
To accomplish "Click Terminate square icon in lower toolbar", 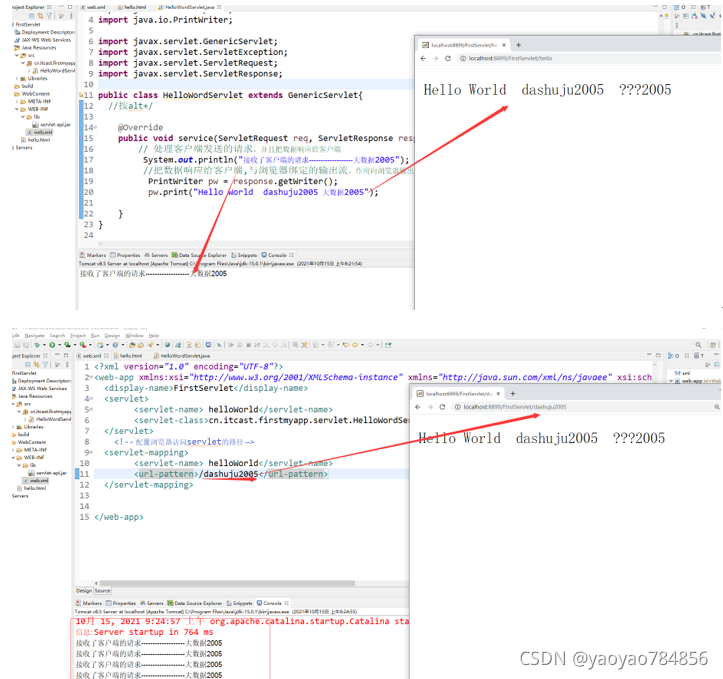I will click(248, 345).
